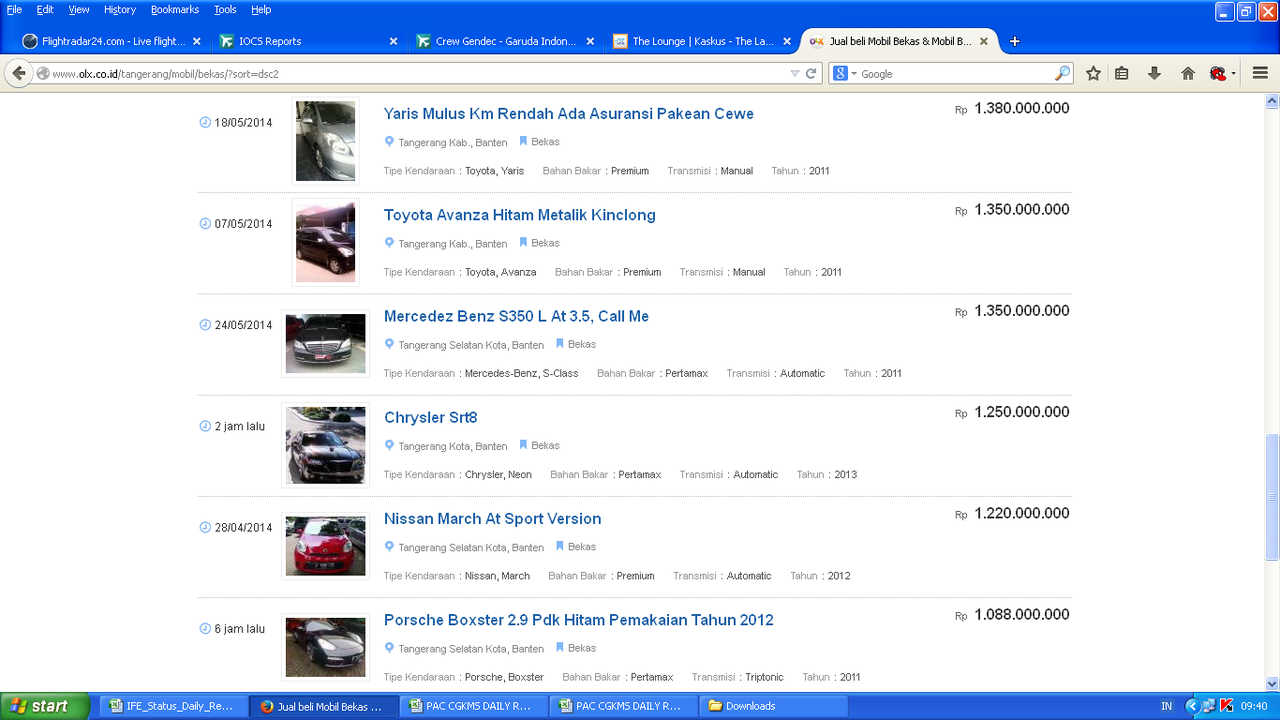The image size is (1280, 720).
Task: Open the Downloads folder taskbar item
Action: click(773, 706)
